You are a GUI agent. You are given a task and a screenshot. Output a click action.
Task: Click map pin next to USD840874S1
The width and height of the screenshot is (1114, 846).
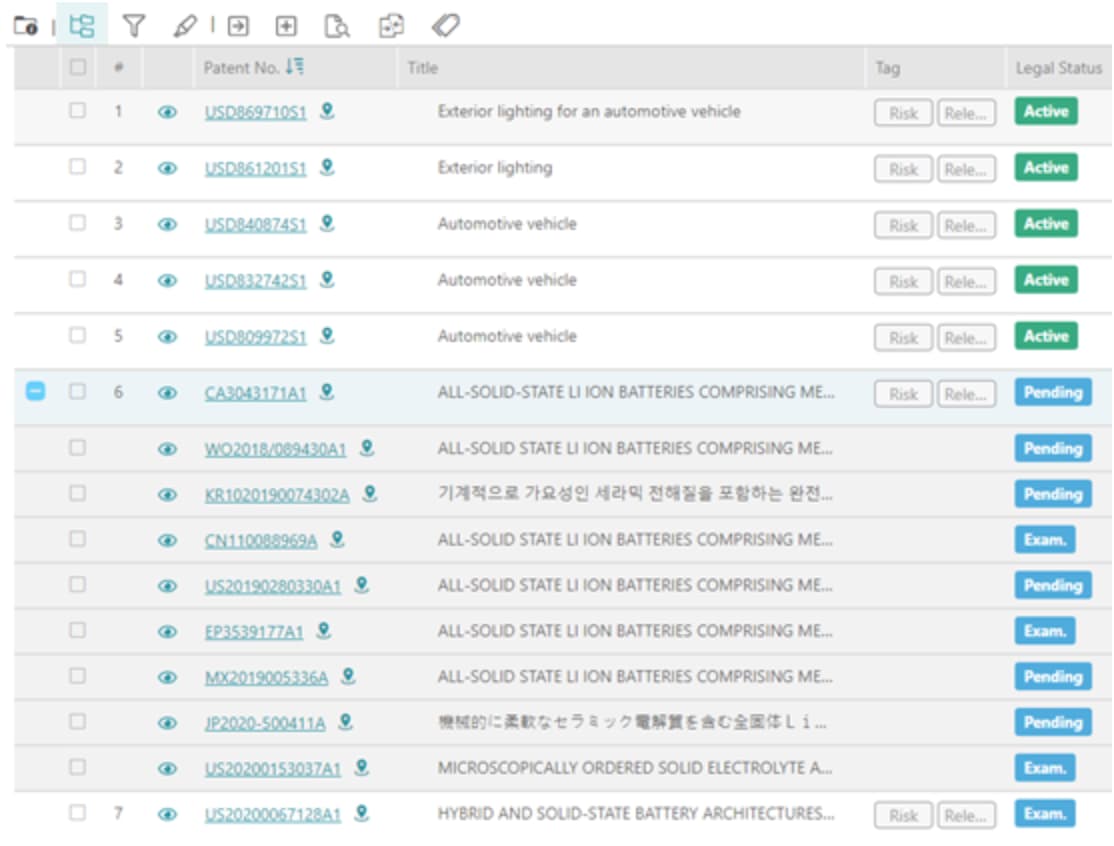coord(327,223)
